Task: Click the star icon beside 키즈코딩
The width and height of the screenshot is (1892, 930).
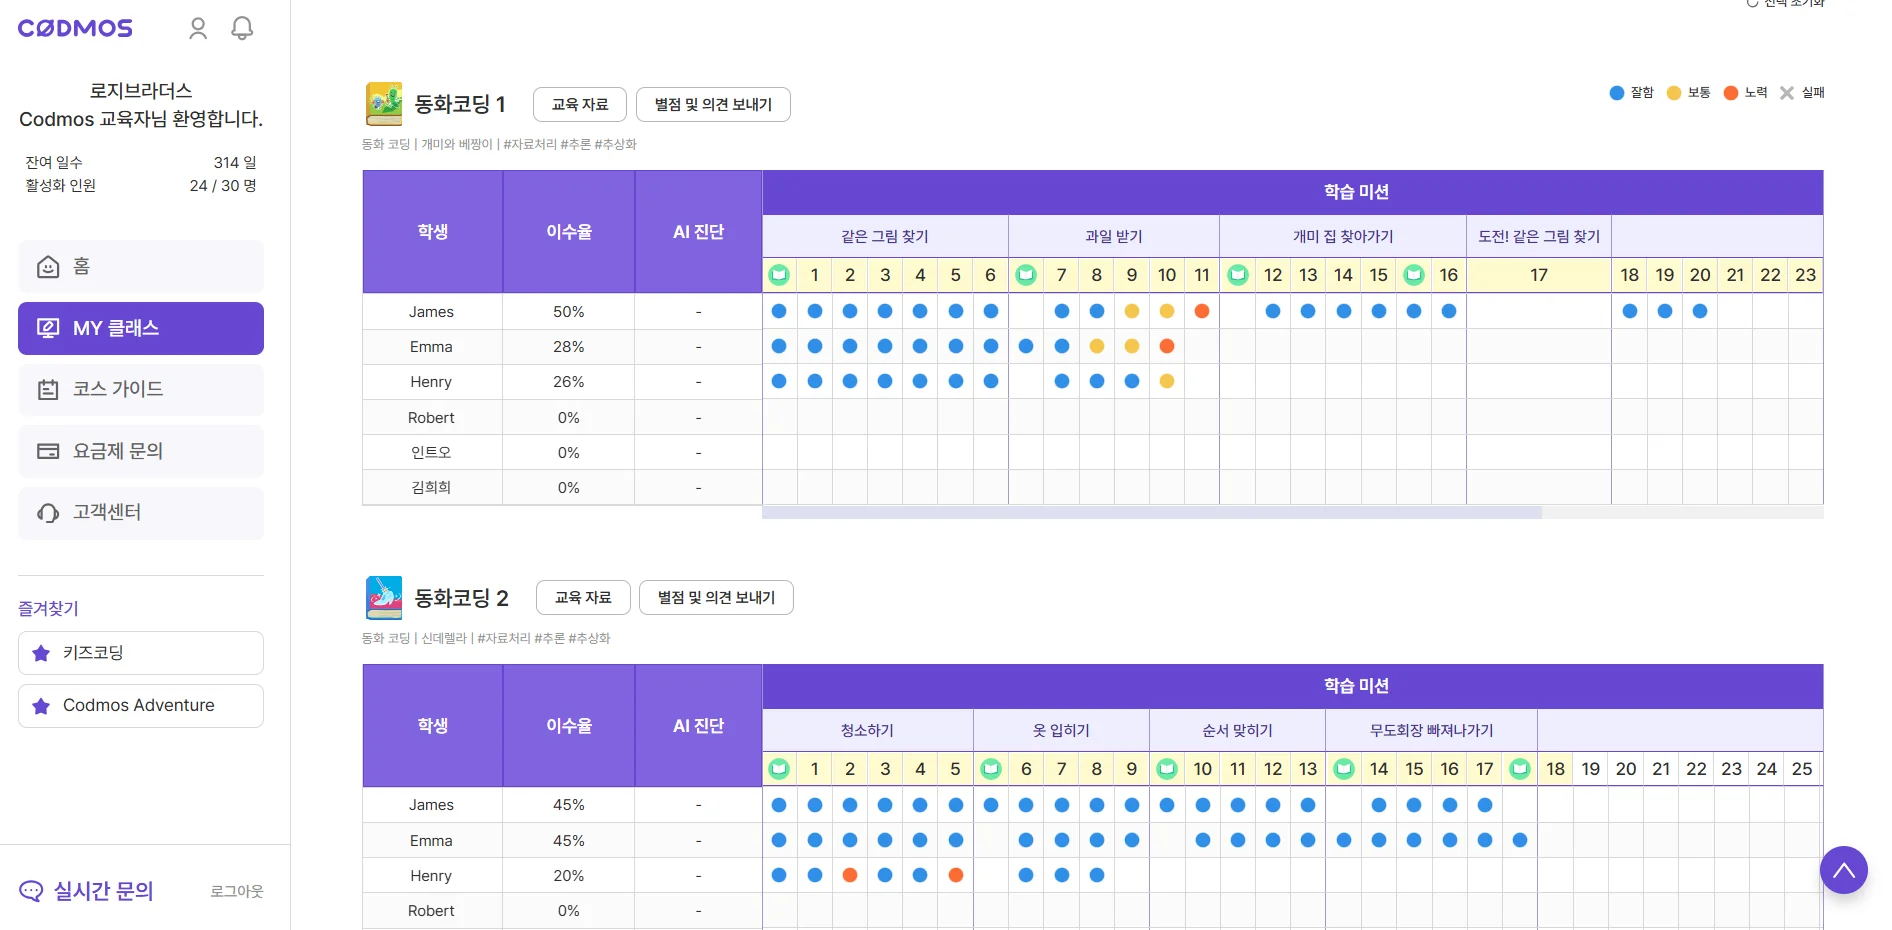Action: click(41, 653)
